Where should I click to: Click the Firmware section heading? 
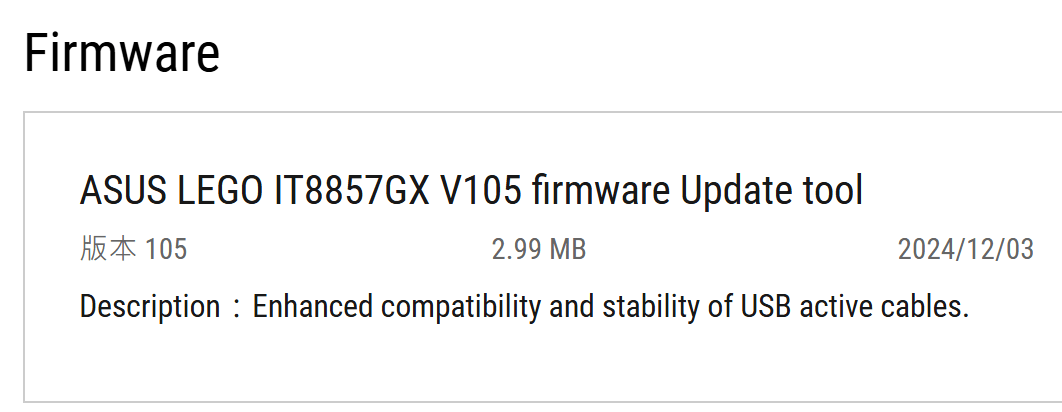[x=122, y=53]
